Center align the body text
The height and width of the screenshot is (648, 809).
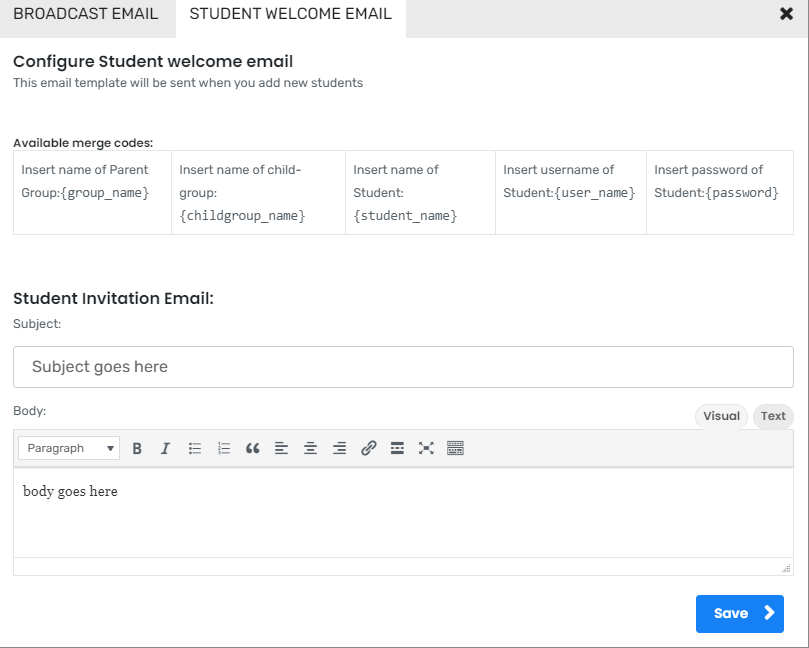tap(310, 448)
